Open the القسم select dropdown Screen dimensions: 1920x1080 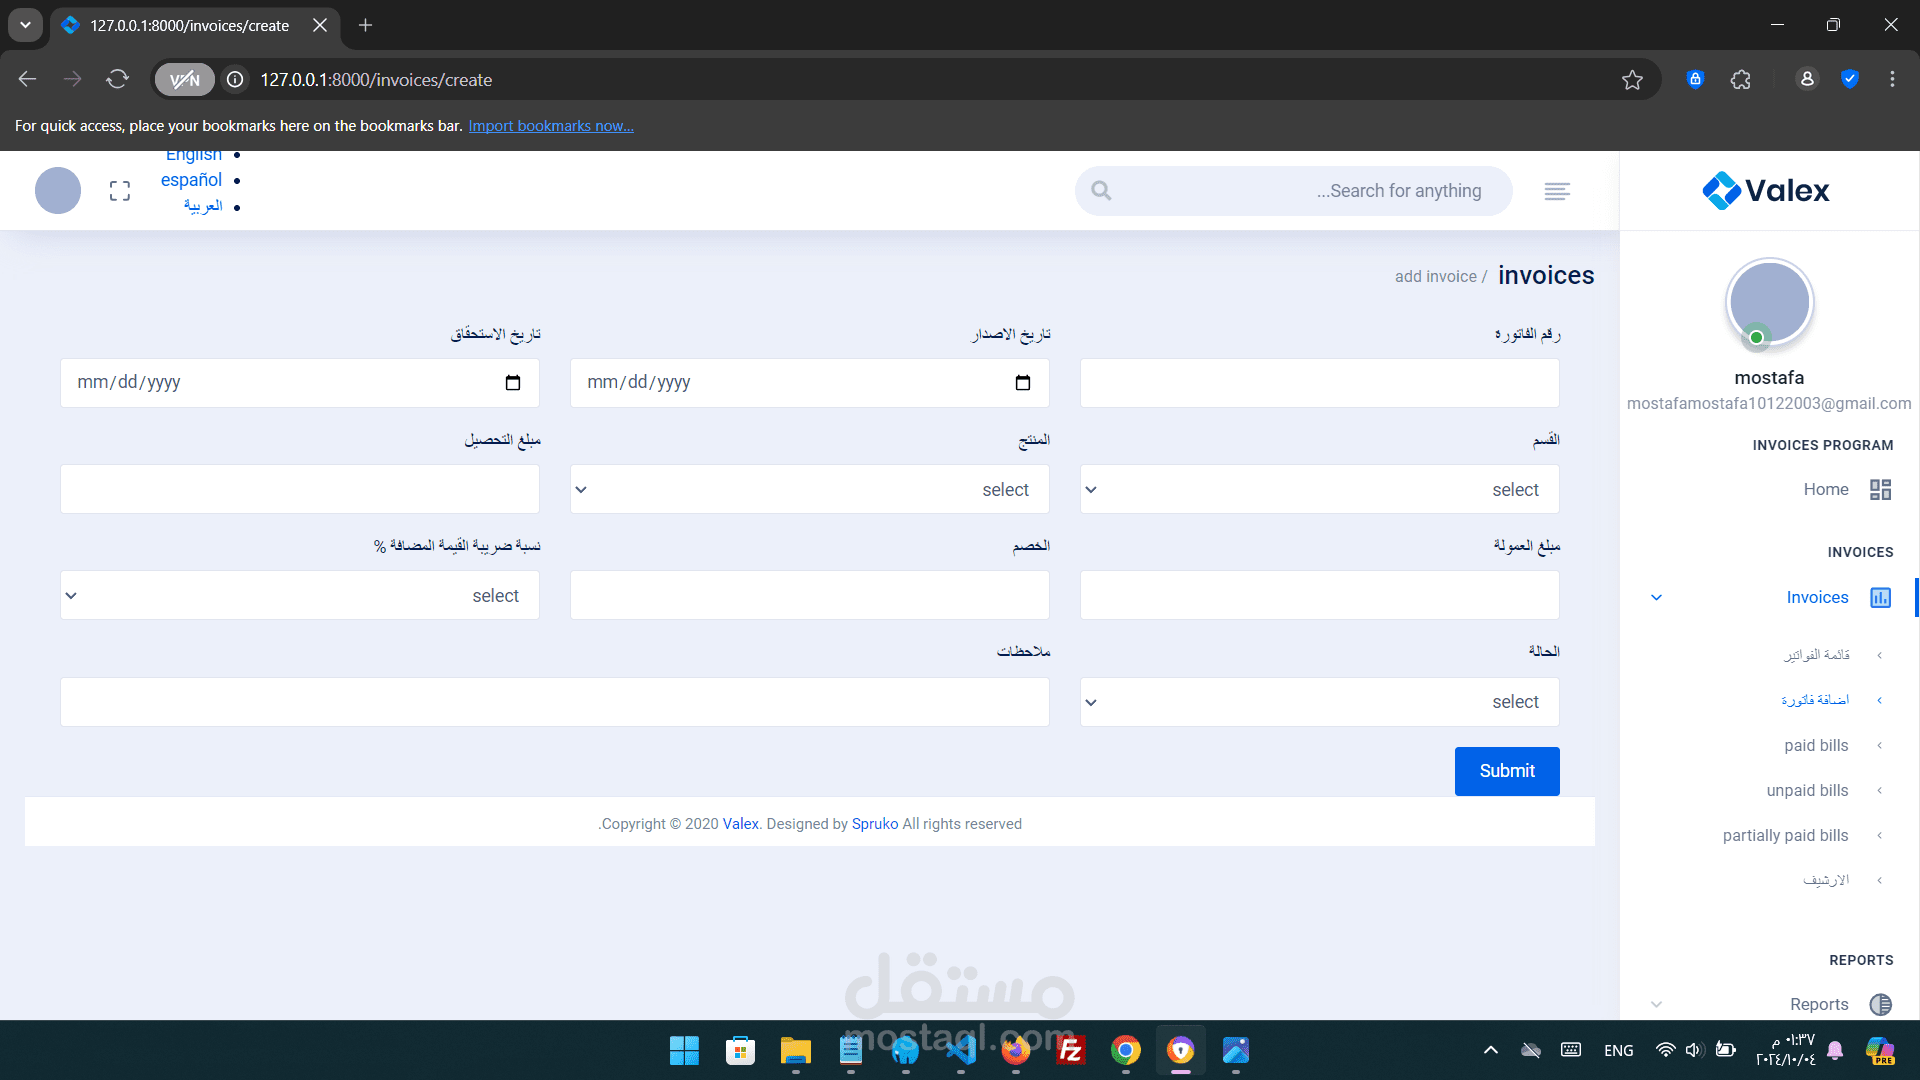[x=1319, y=489]
